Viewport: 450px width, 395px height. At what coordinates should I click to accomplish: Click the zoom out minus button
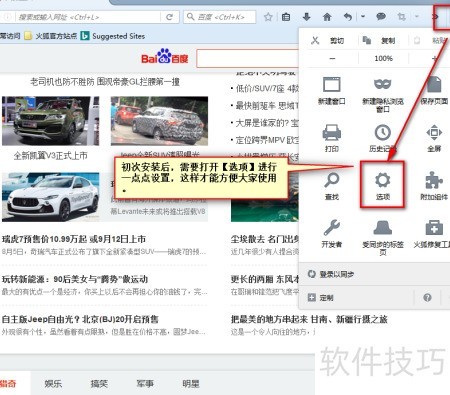pyautogui.click(x=332, y=59)
